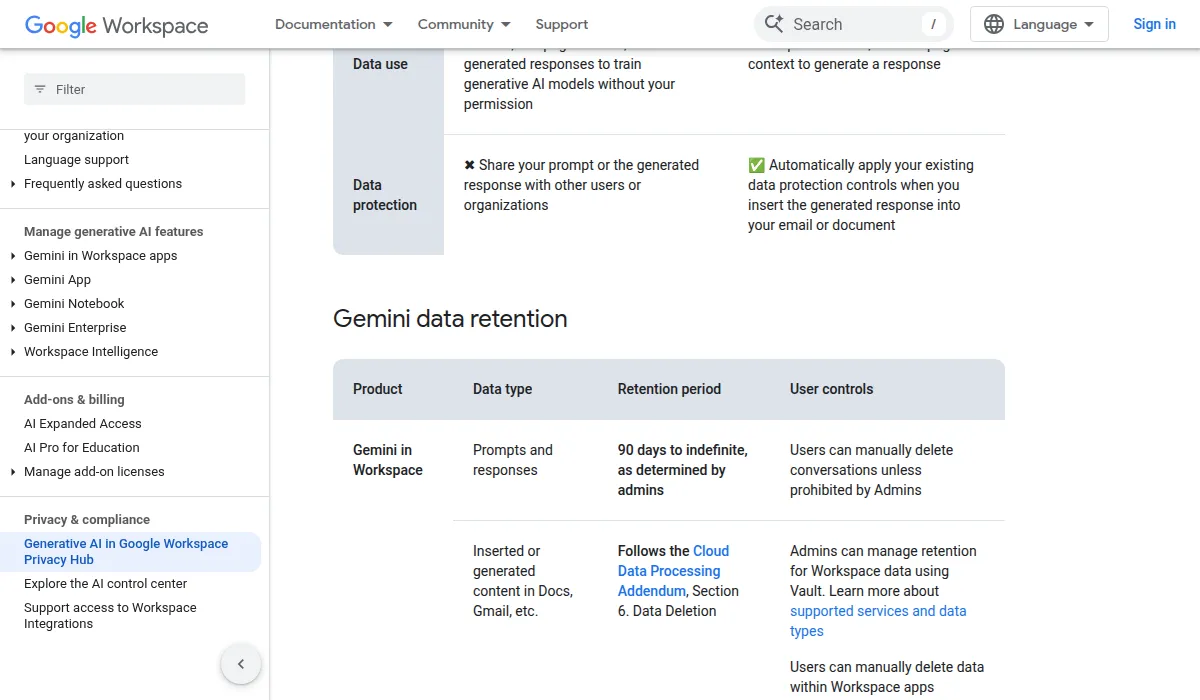
Task: Click the 'Inserted or generated content' cell
Action: (523, 581)
